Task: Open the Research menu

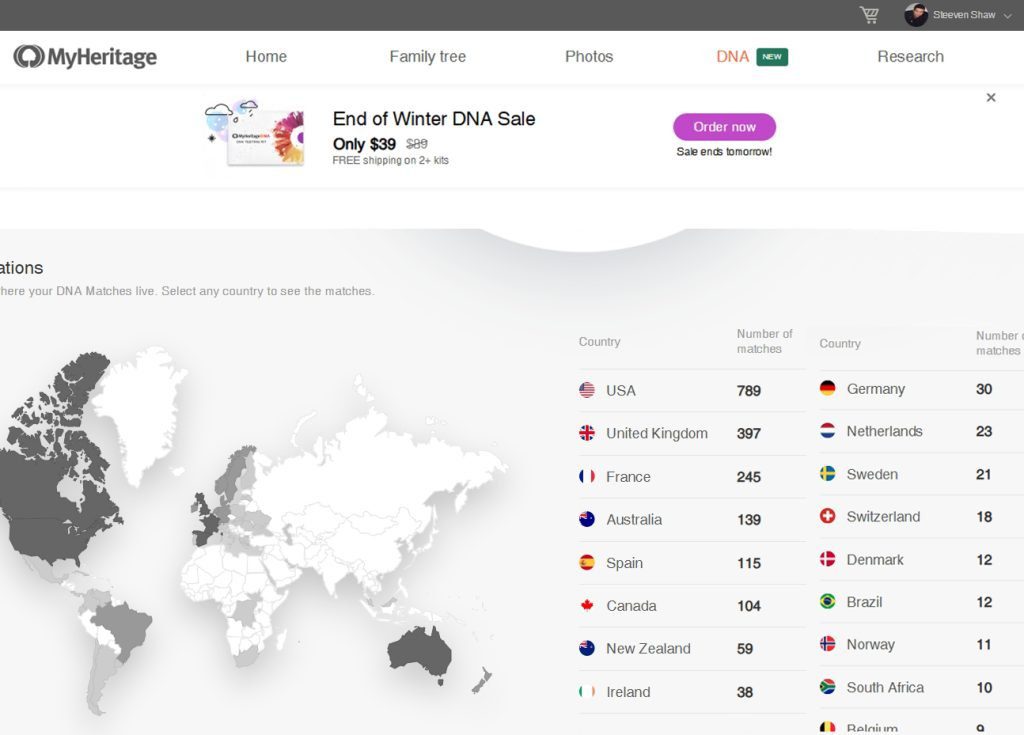Action: click(910, 57)
